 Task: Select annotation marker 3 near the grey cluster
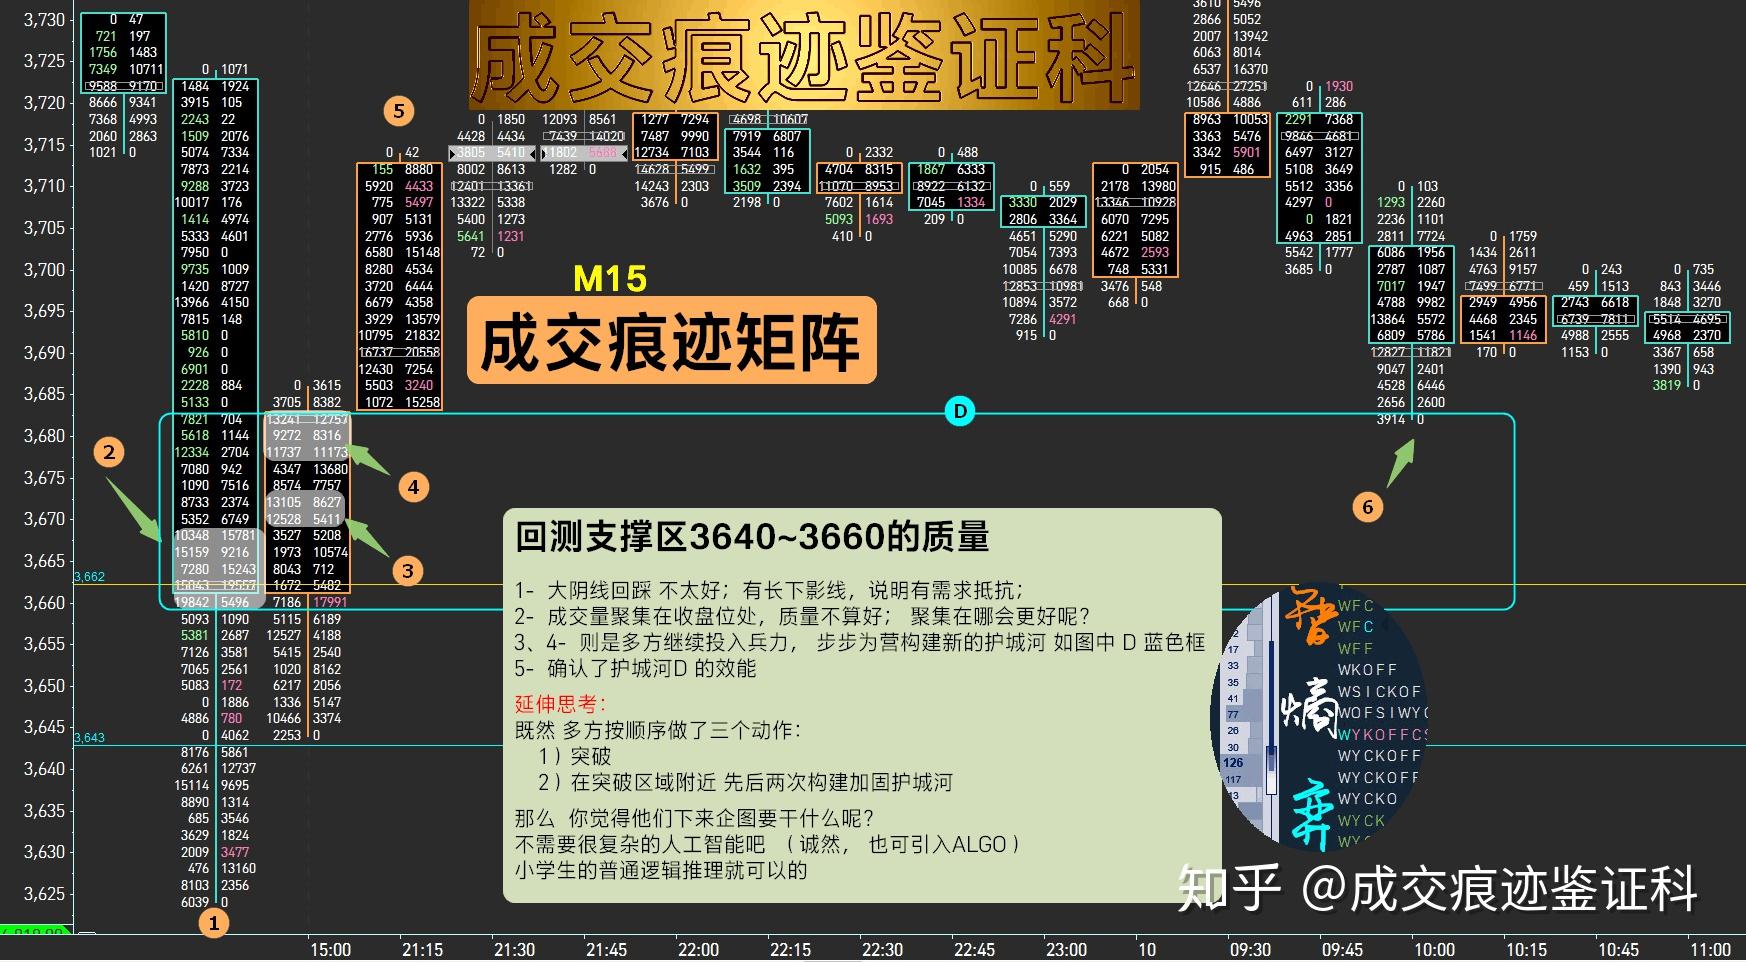click(x=407, y=572)
